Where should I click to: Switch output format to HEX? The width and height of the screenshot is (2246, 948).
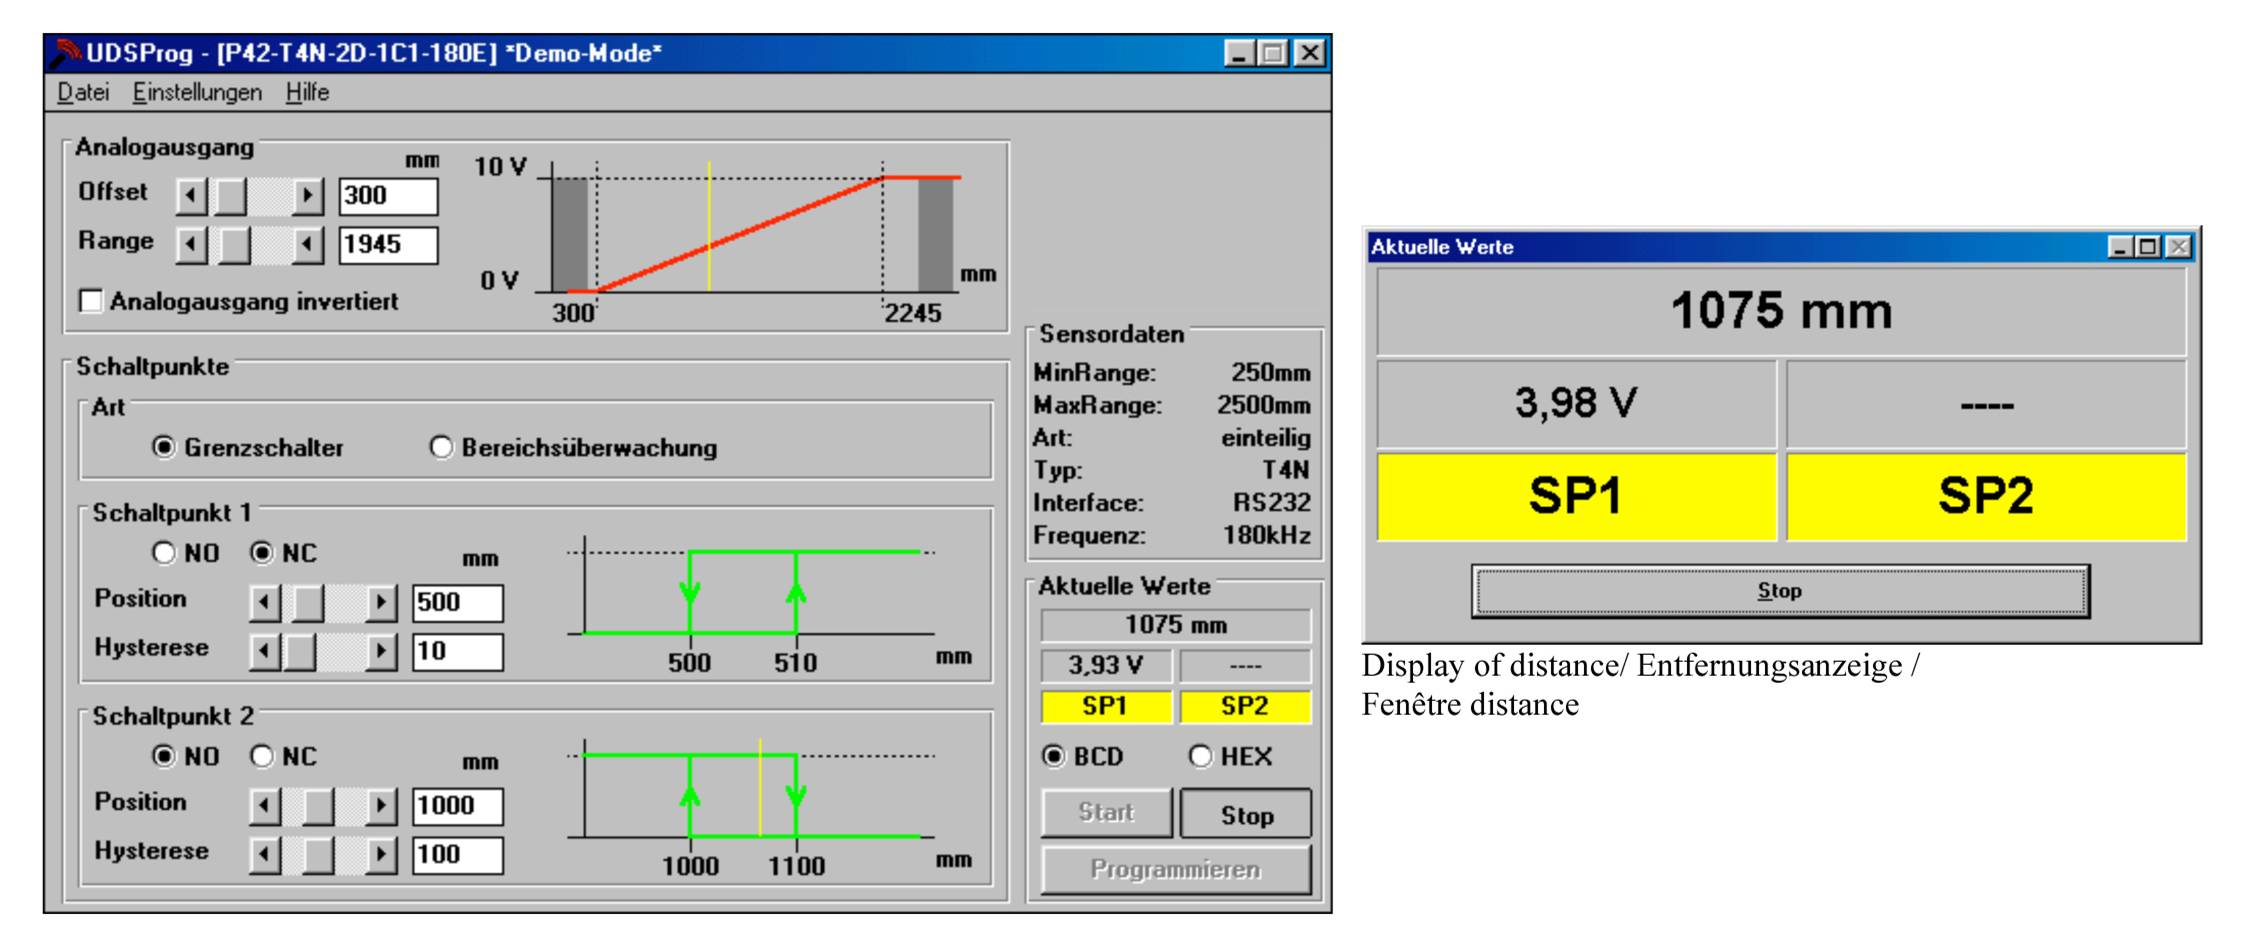click(1200, 757)
